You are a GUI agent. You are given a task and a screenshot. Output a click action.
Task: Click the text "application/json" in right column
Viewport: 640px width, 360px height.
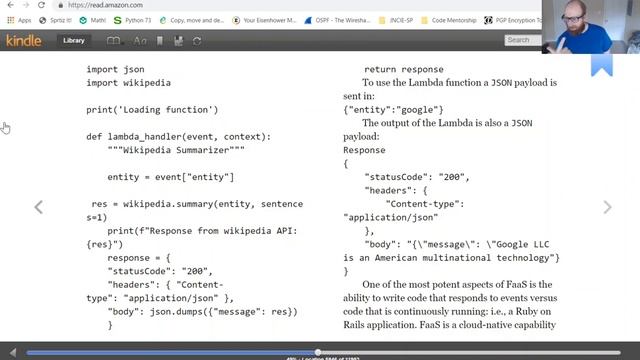[391, 218]
